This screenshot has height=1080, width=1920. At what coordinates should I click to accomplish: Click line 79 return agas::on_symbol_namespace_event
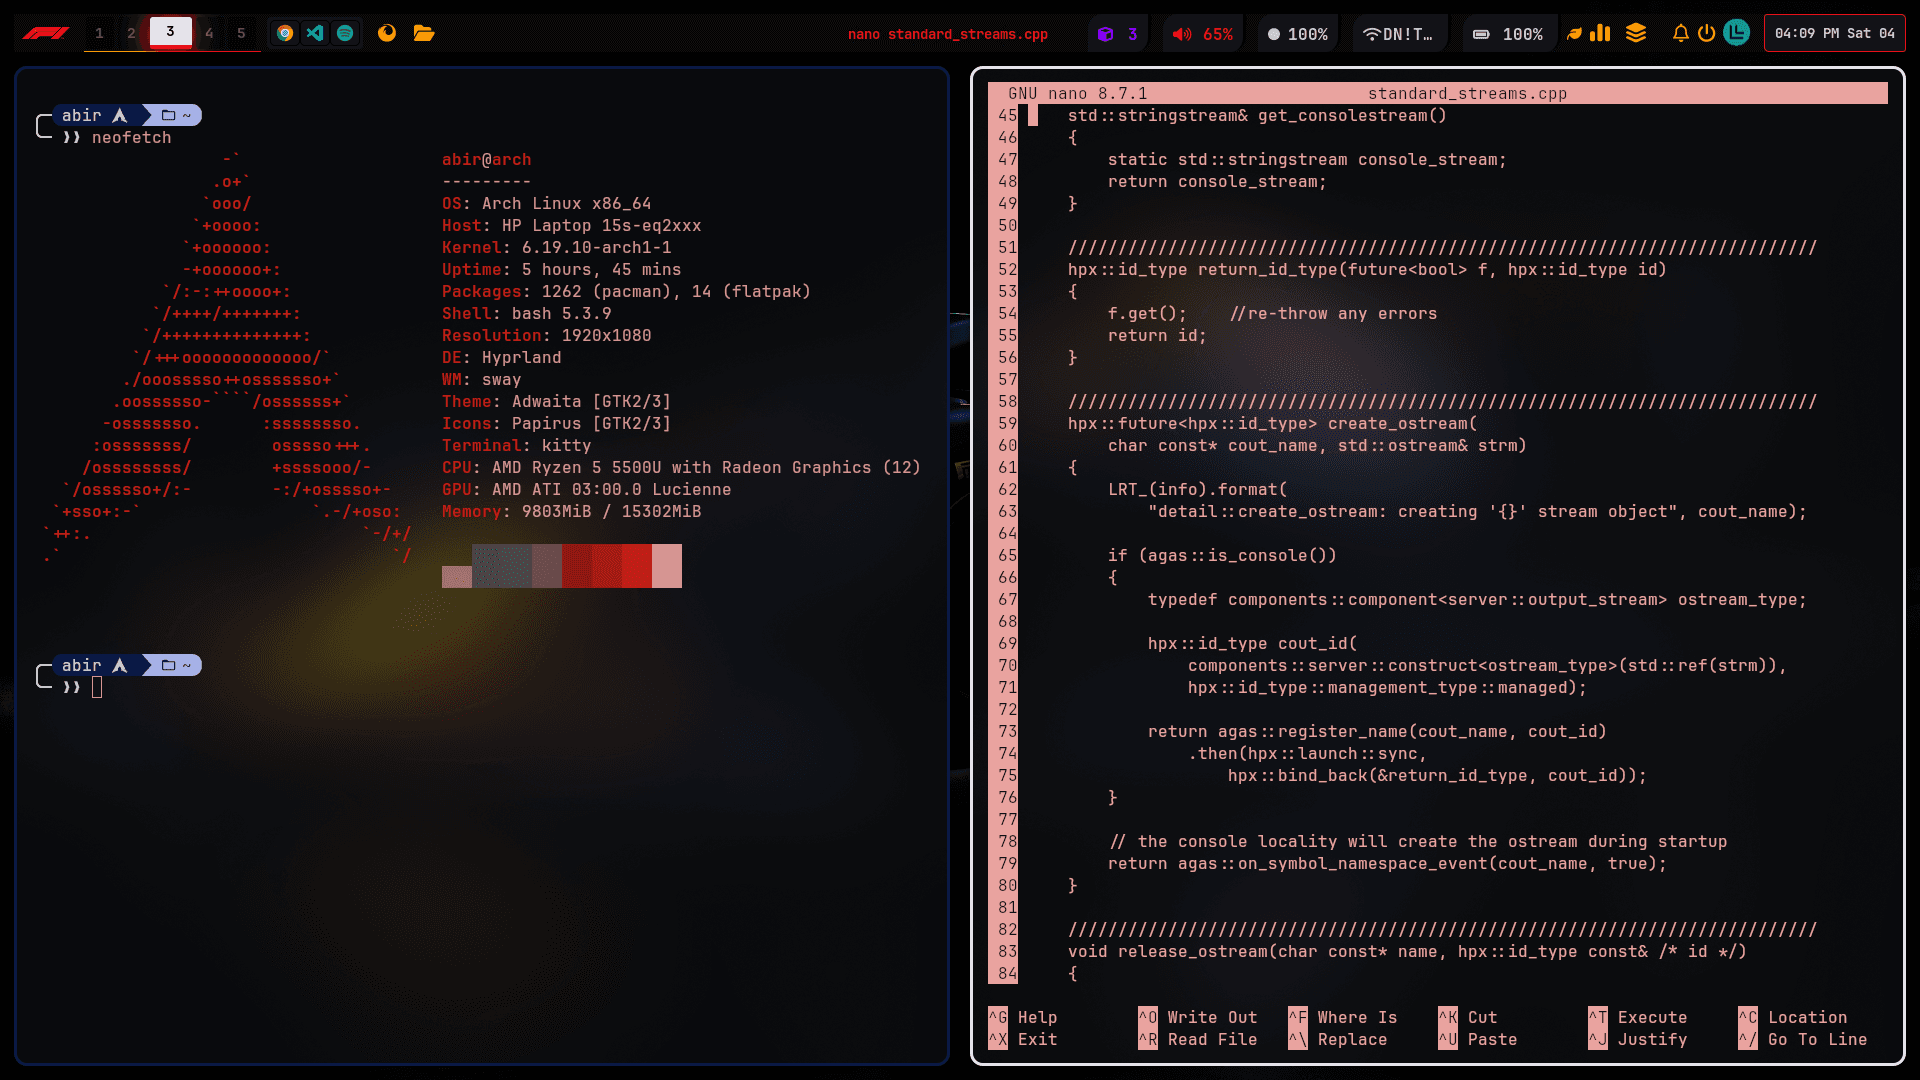coord(1388,863)
